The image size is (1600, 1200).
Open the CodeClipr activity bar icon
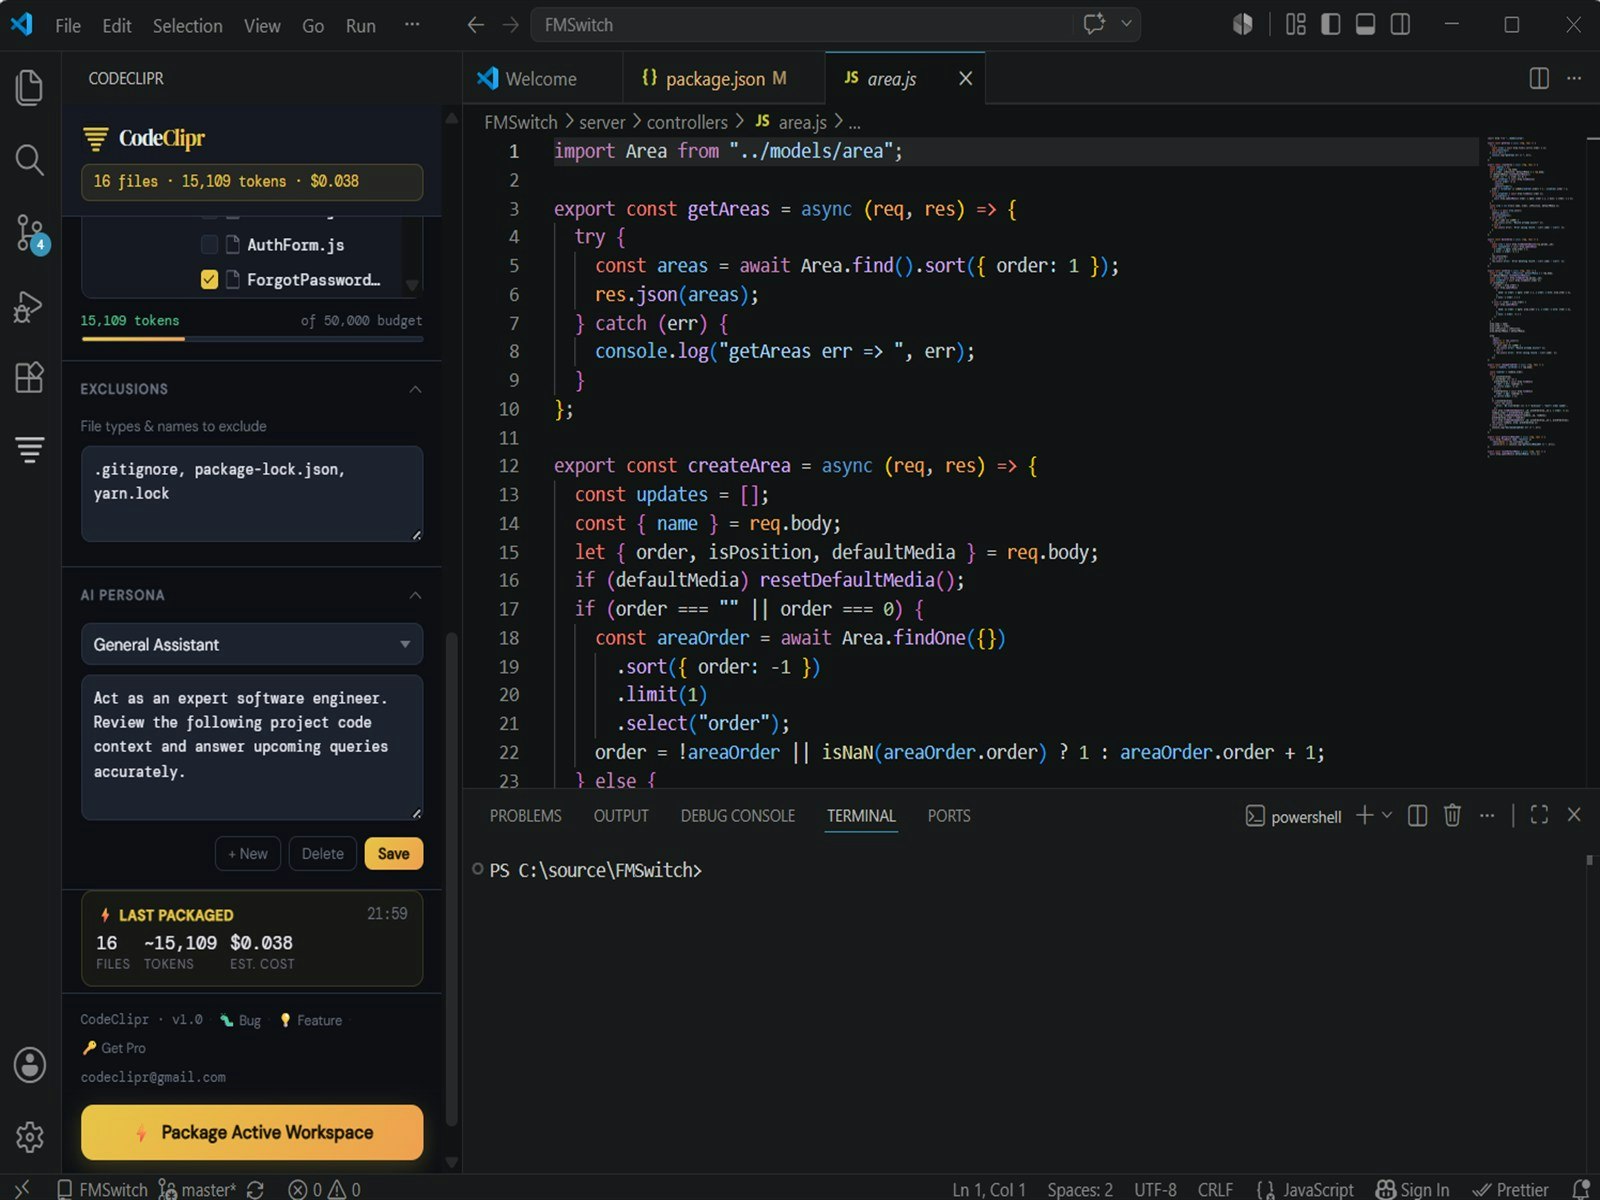coord(30,450)
